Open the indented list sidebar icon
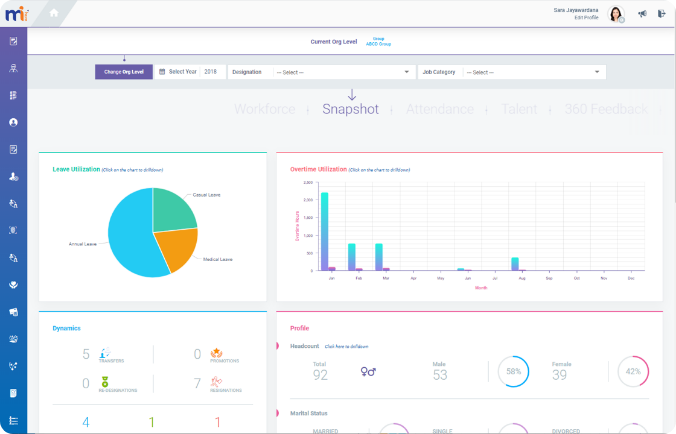This screenshot has width=676, height=434. point(13,421)
